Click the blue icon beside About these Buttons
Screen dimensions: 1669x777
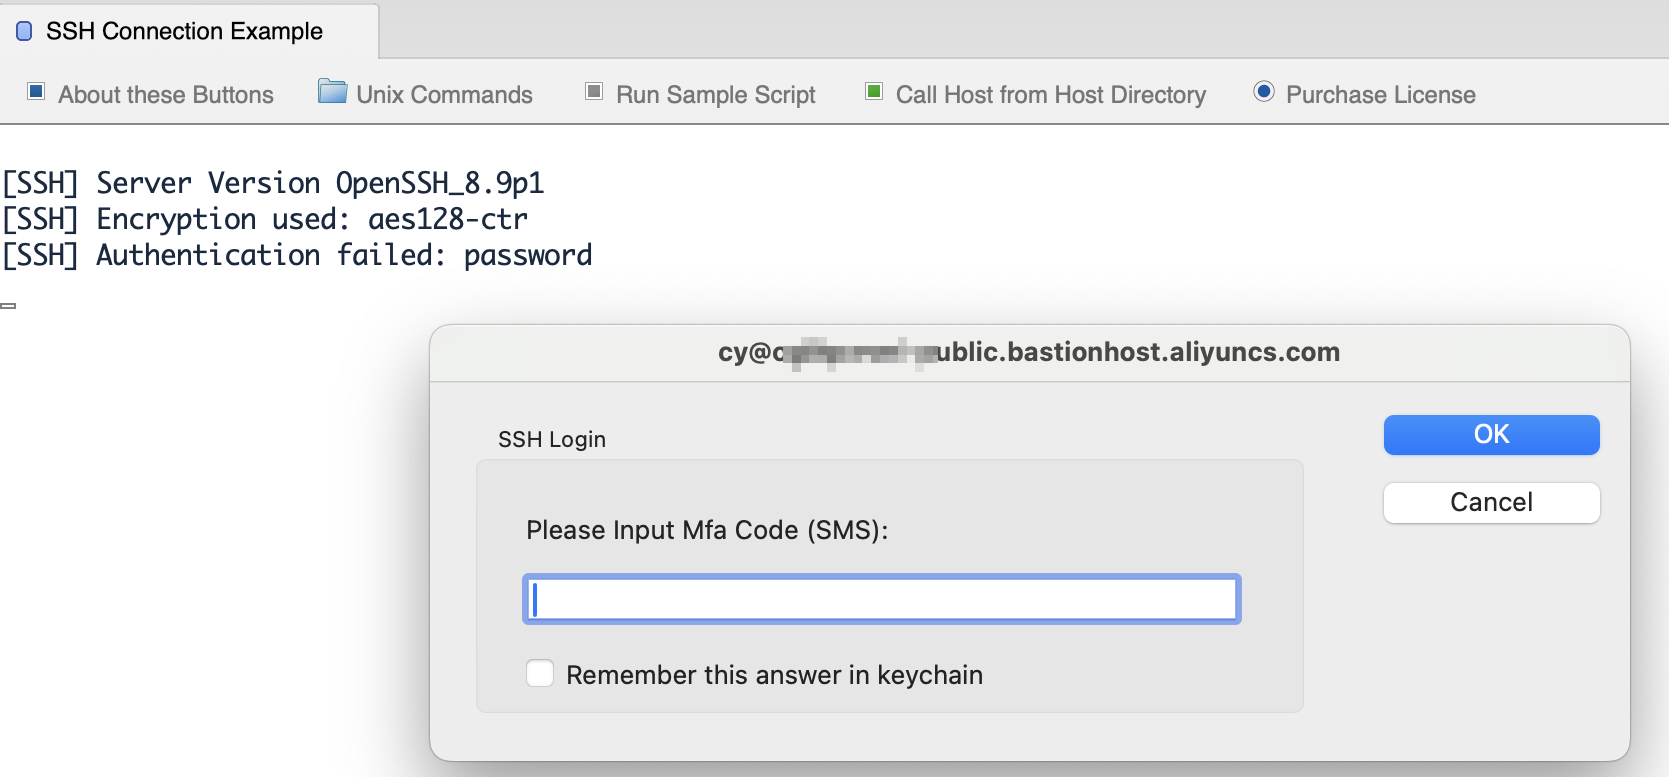click(x=36, y=92)
